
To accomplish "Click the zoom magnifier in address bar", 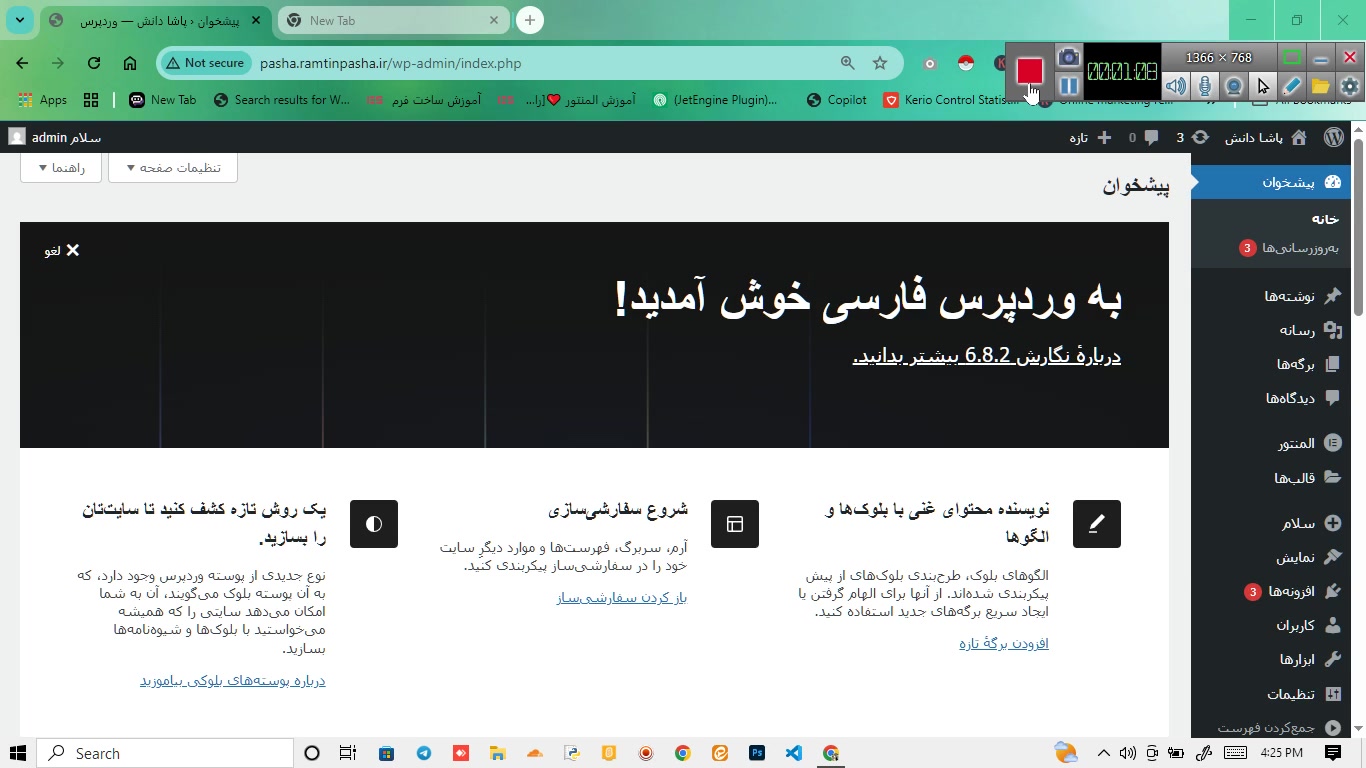I will coord(848,63).
